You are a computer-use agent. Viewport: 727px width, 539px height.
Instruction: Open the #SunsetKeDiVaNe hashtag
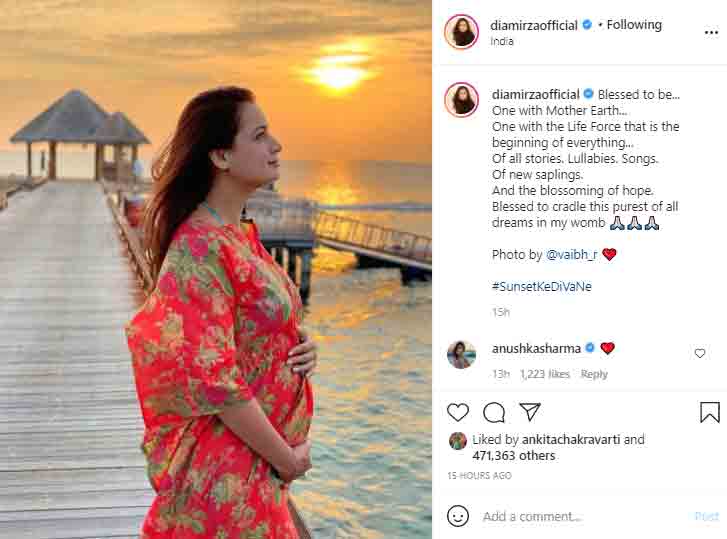coord(542,286)
